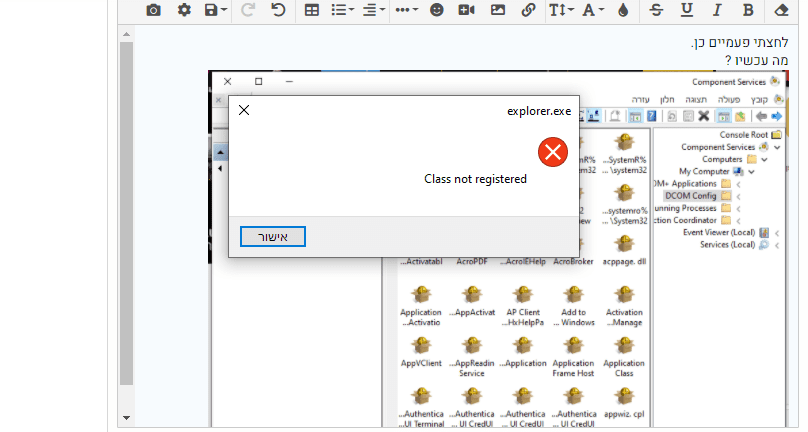Select the DCOM Config folder
The width and height of the screenshot is (808, 432).
click(x=698, y=196)
